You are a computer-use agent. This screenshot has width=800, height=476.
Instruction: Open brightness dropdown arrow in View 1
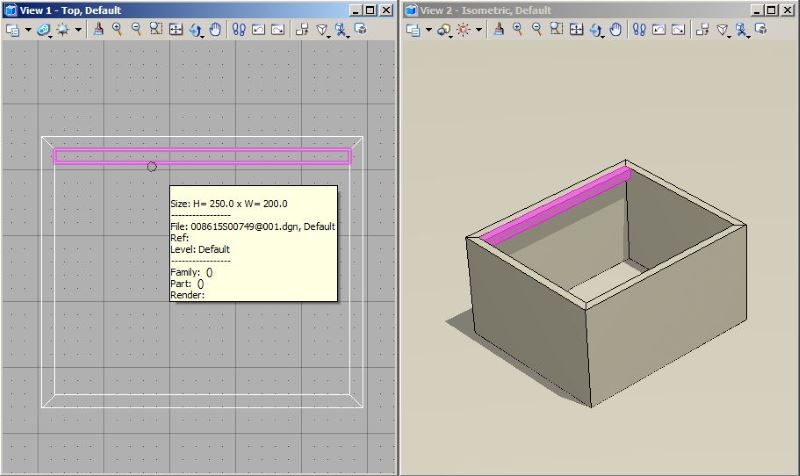[x=78, y=30]
